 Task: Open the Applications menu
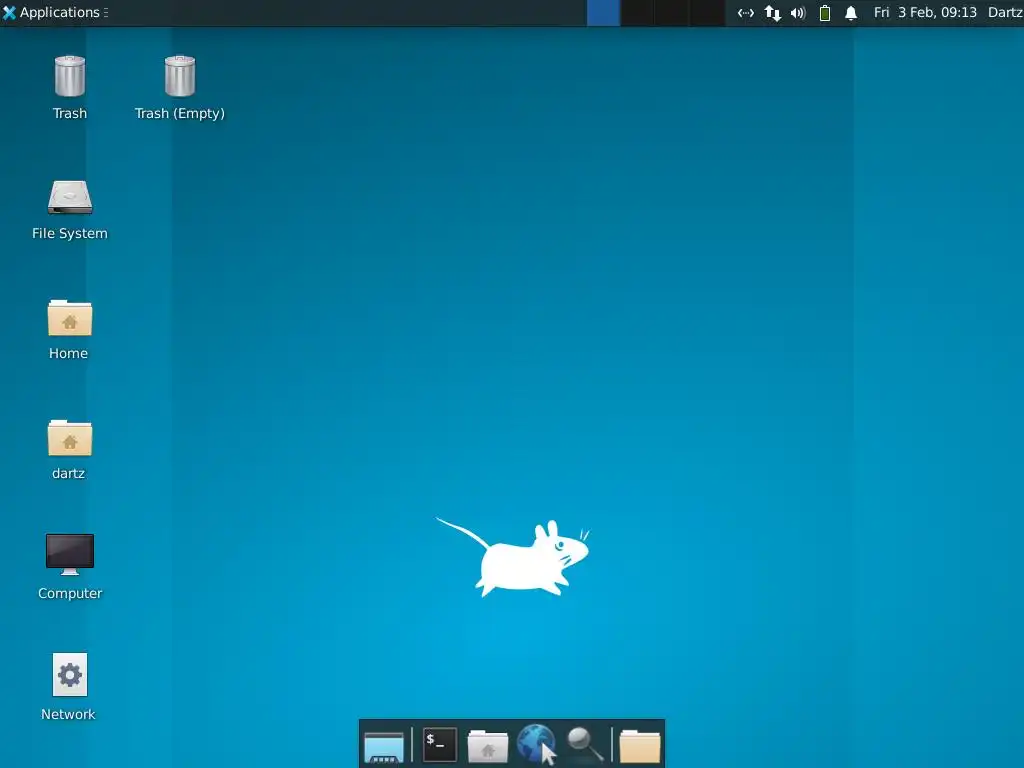pos(54,12)
